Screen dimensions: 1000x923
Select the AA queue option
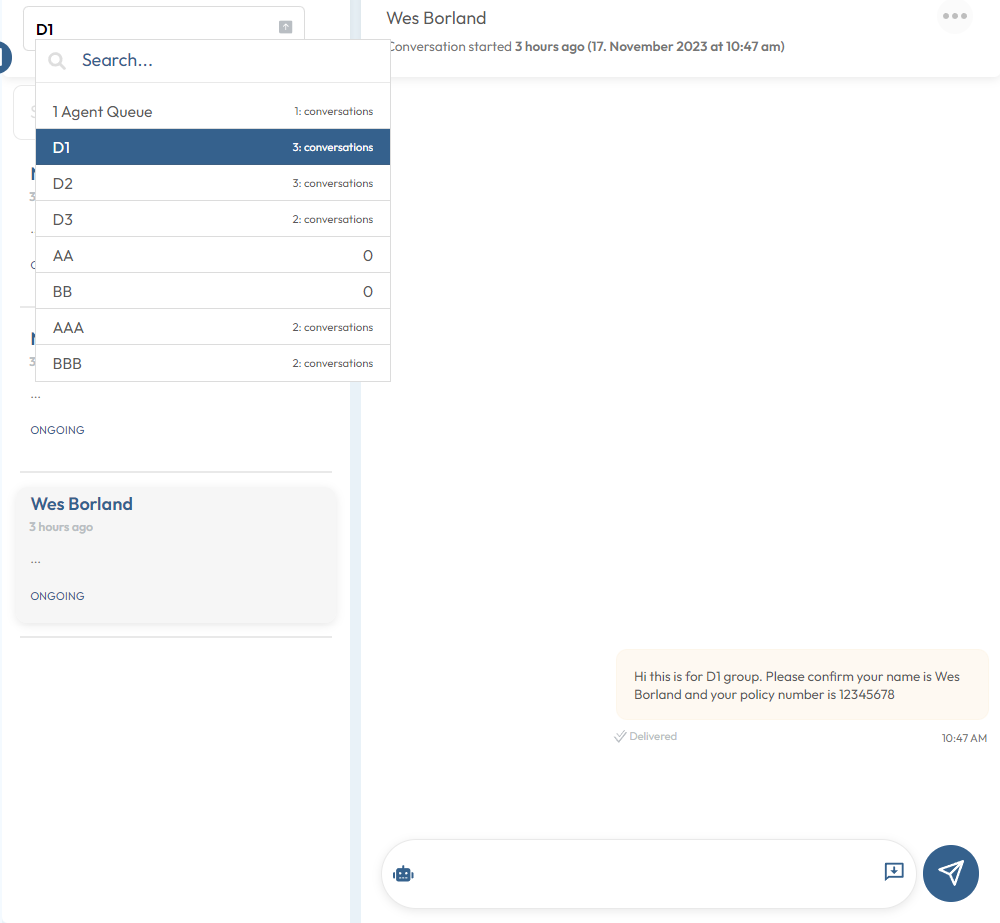point(213,256)
